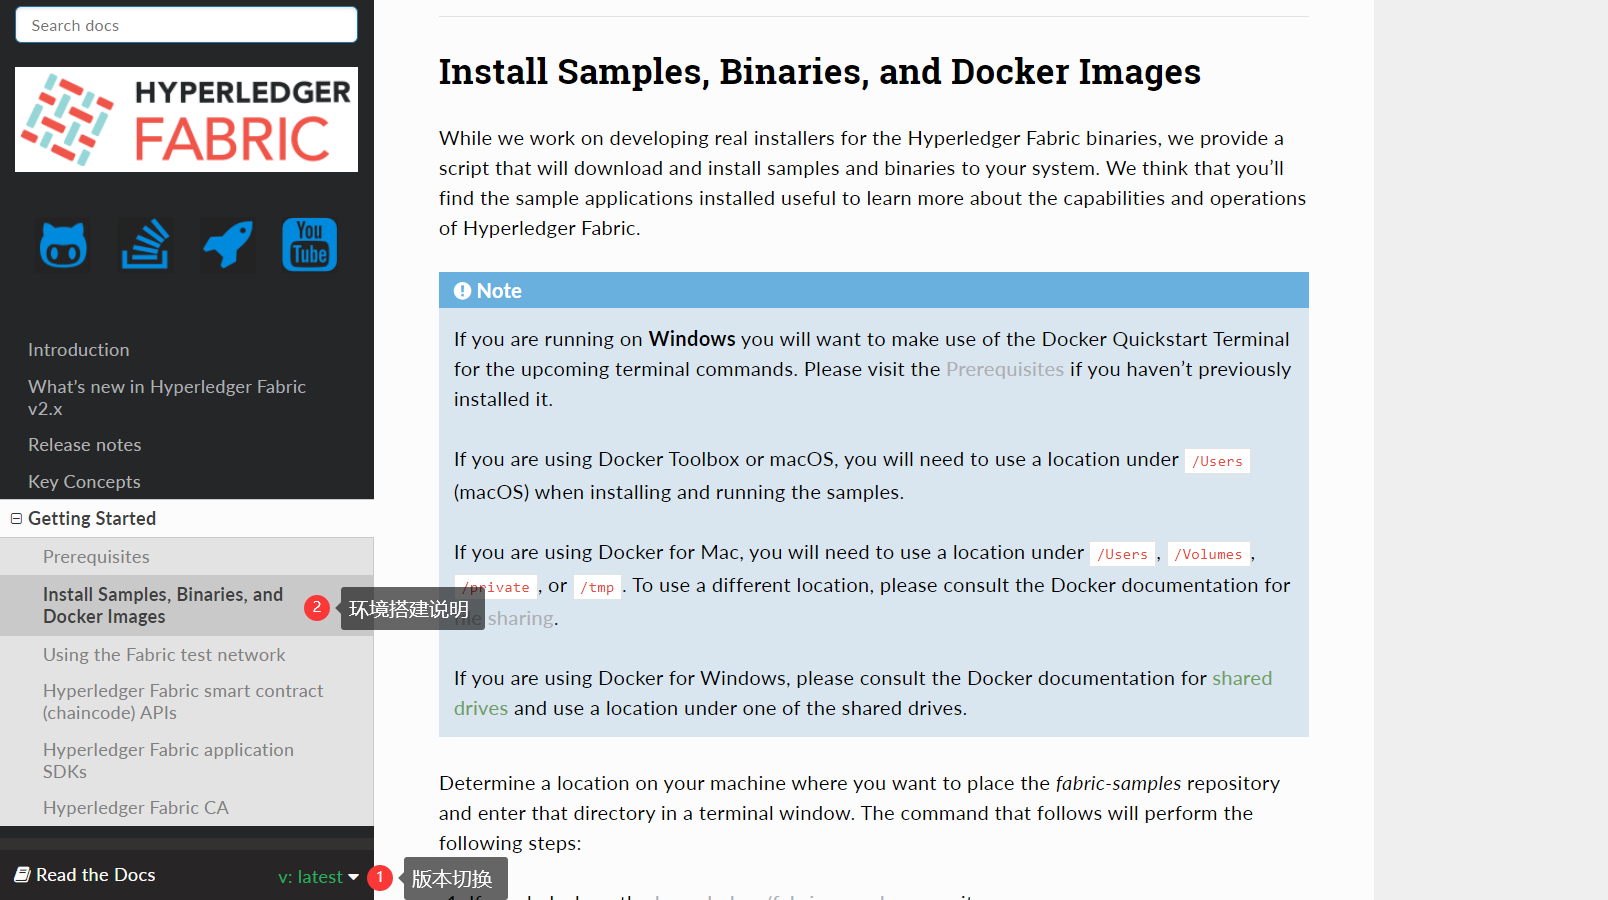Launch the Rocket.Chat community icon
Viewport: 1608px width, 900px height.
(x=227, y=244)
